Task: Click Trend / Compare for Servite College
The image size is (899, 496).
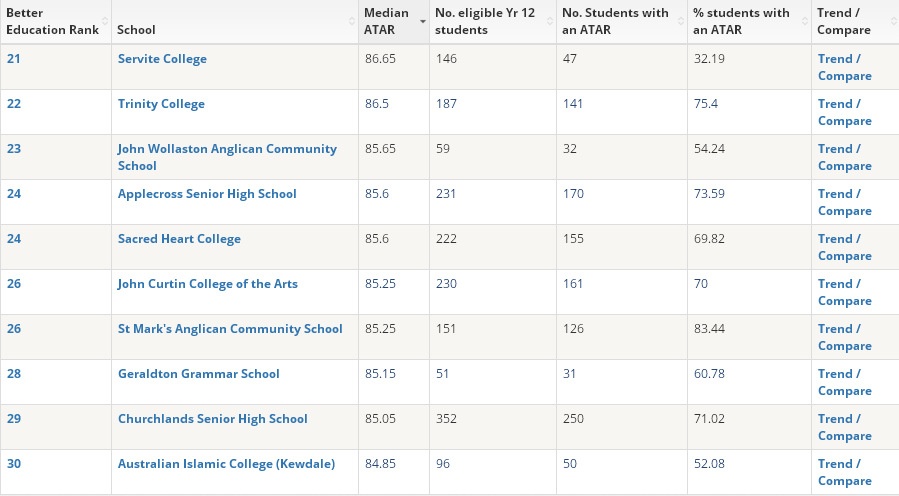Action: click(x=844, y=67)
